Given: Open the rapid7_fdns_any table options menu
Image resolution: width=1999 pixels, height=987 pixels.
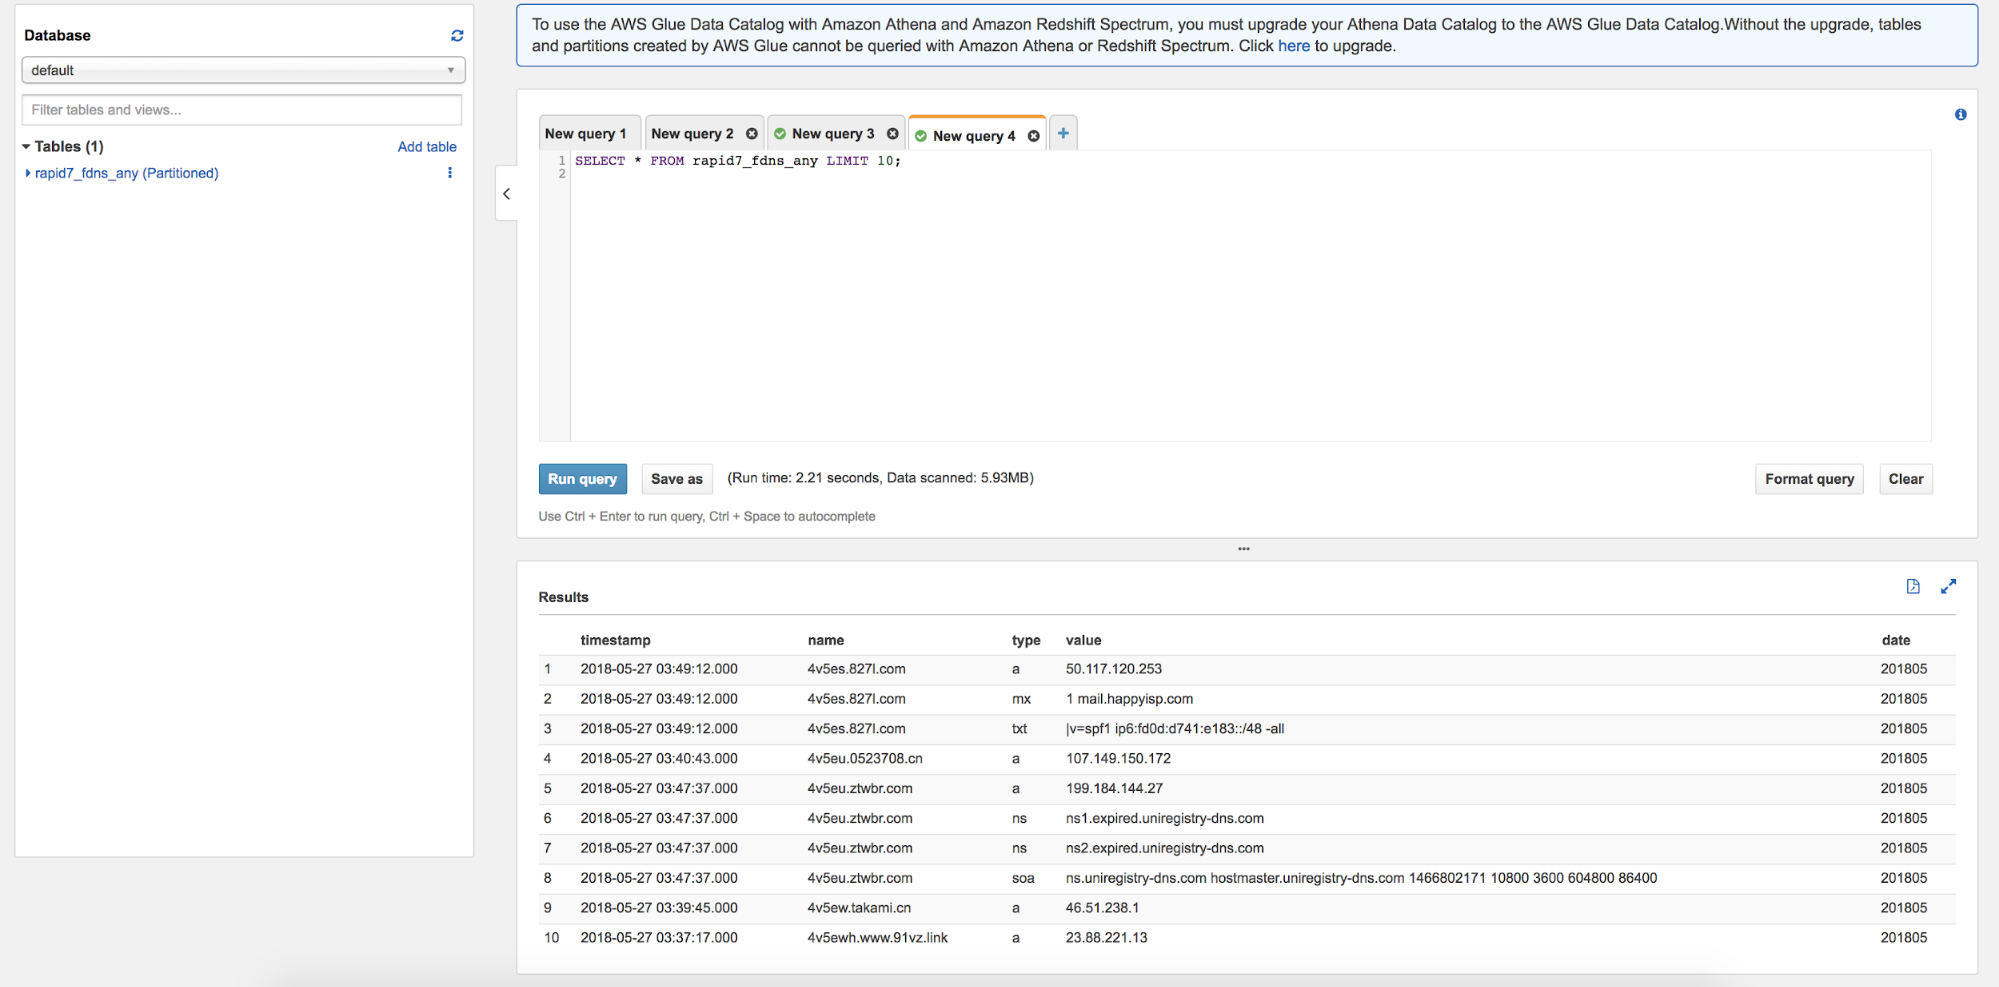Looking at the screenshot, I should 450,173.
